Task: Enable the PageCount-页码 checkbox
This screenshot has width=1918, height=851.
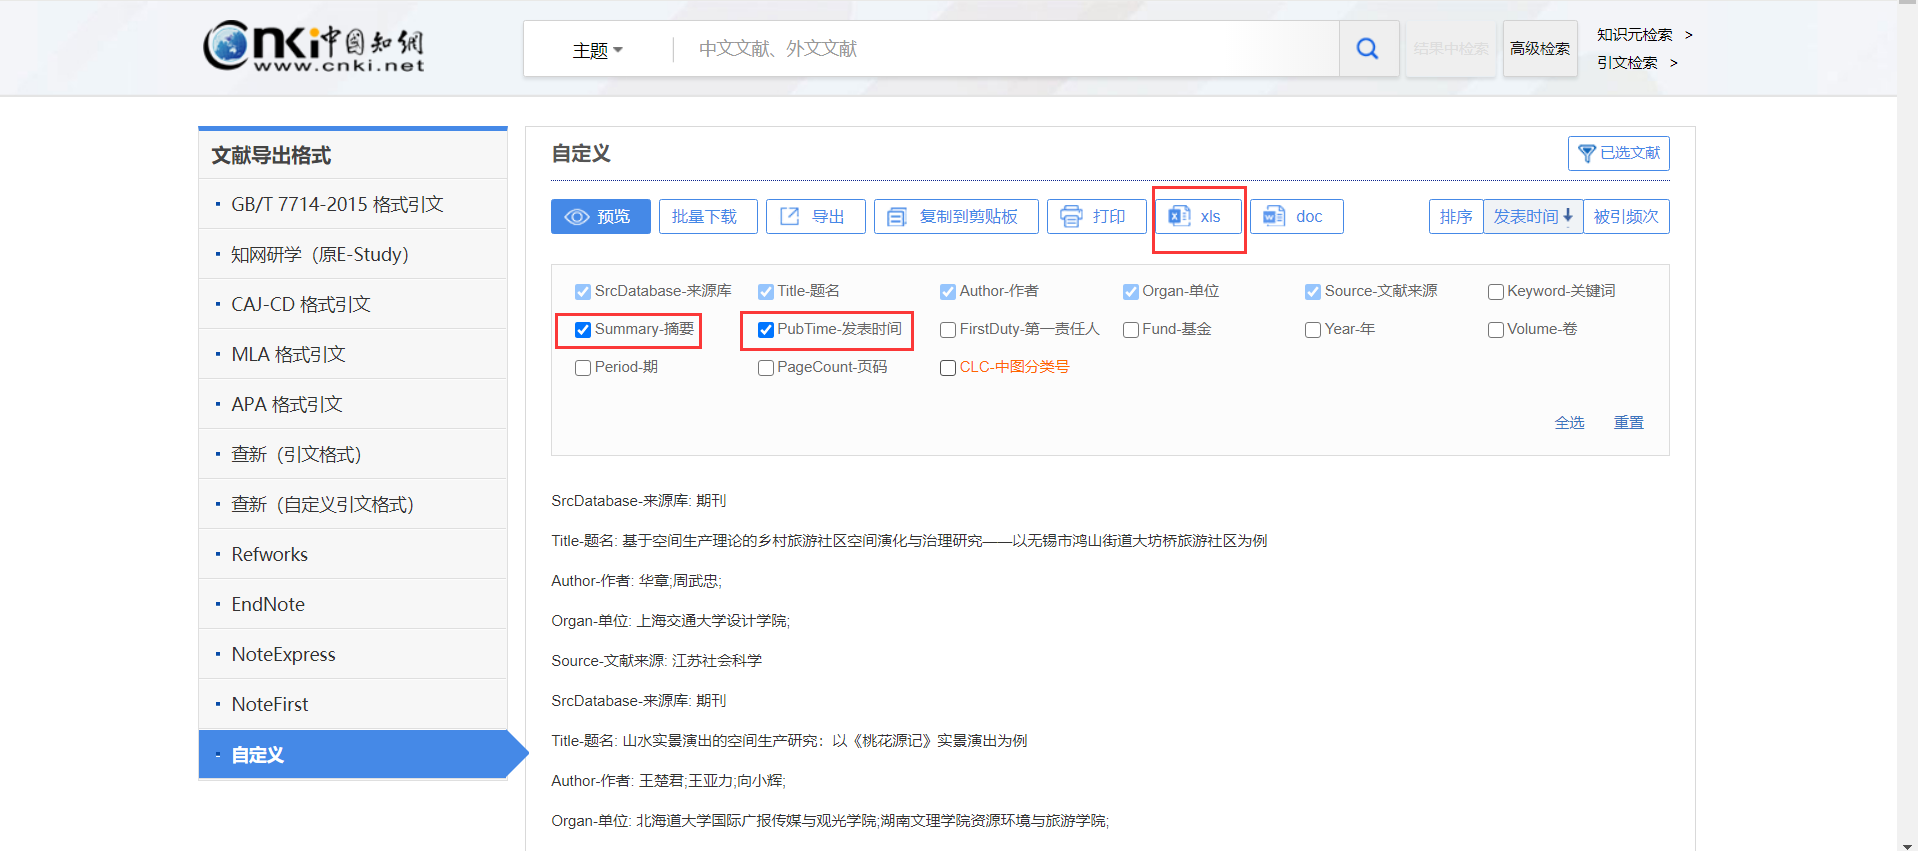Action: pos(766,368)
